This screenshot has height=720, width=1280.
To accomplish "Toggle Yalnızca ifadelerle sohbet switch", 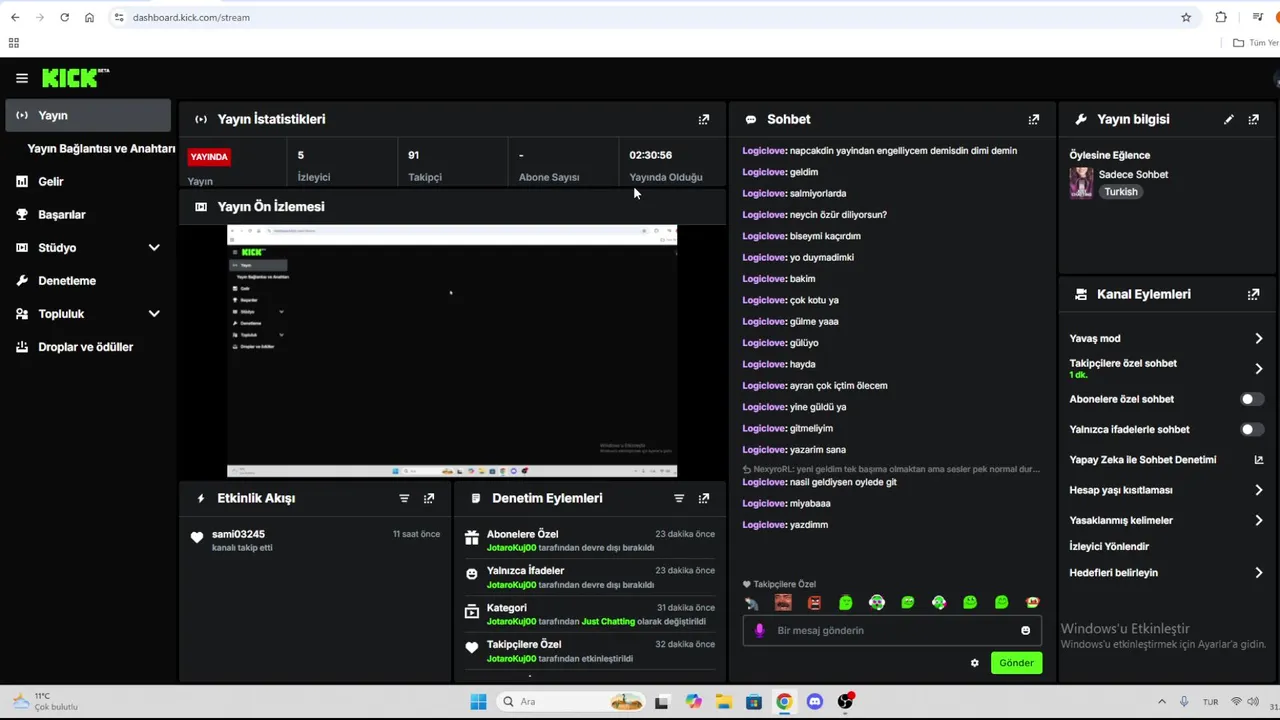I will pyautogui.click(x=1252, y=429).
